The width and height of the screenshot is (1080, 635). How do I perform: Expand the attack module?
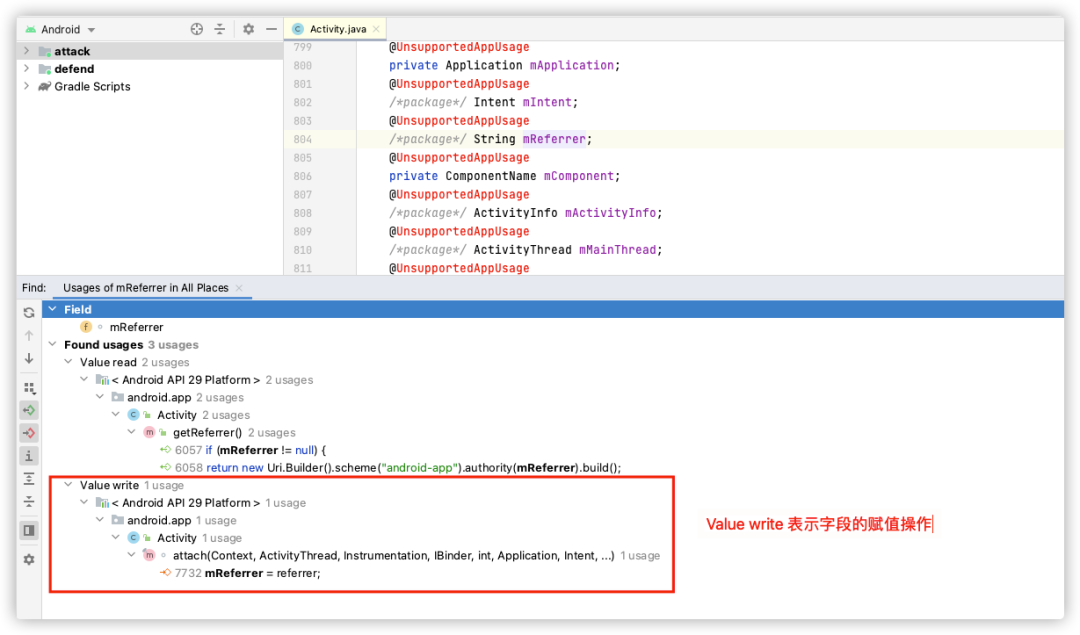(26, 51)
